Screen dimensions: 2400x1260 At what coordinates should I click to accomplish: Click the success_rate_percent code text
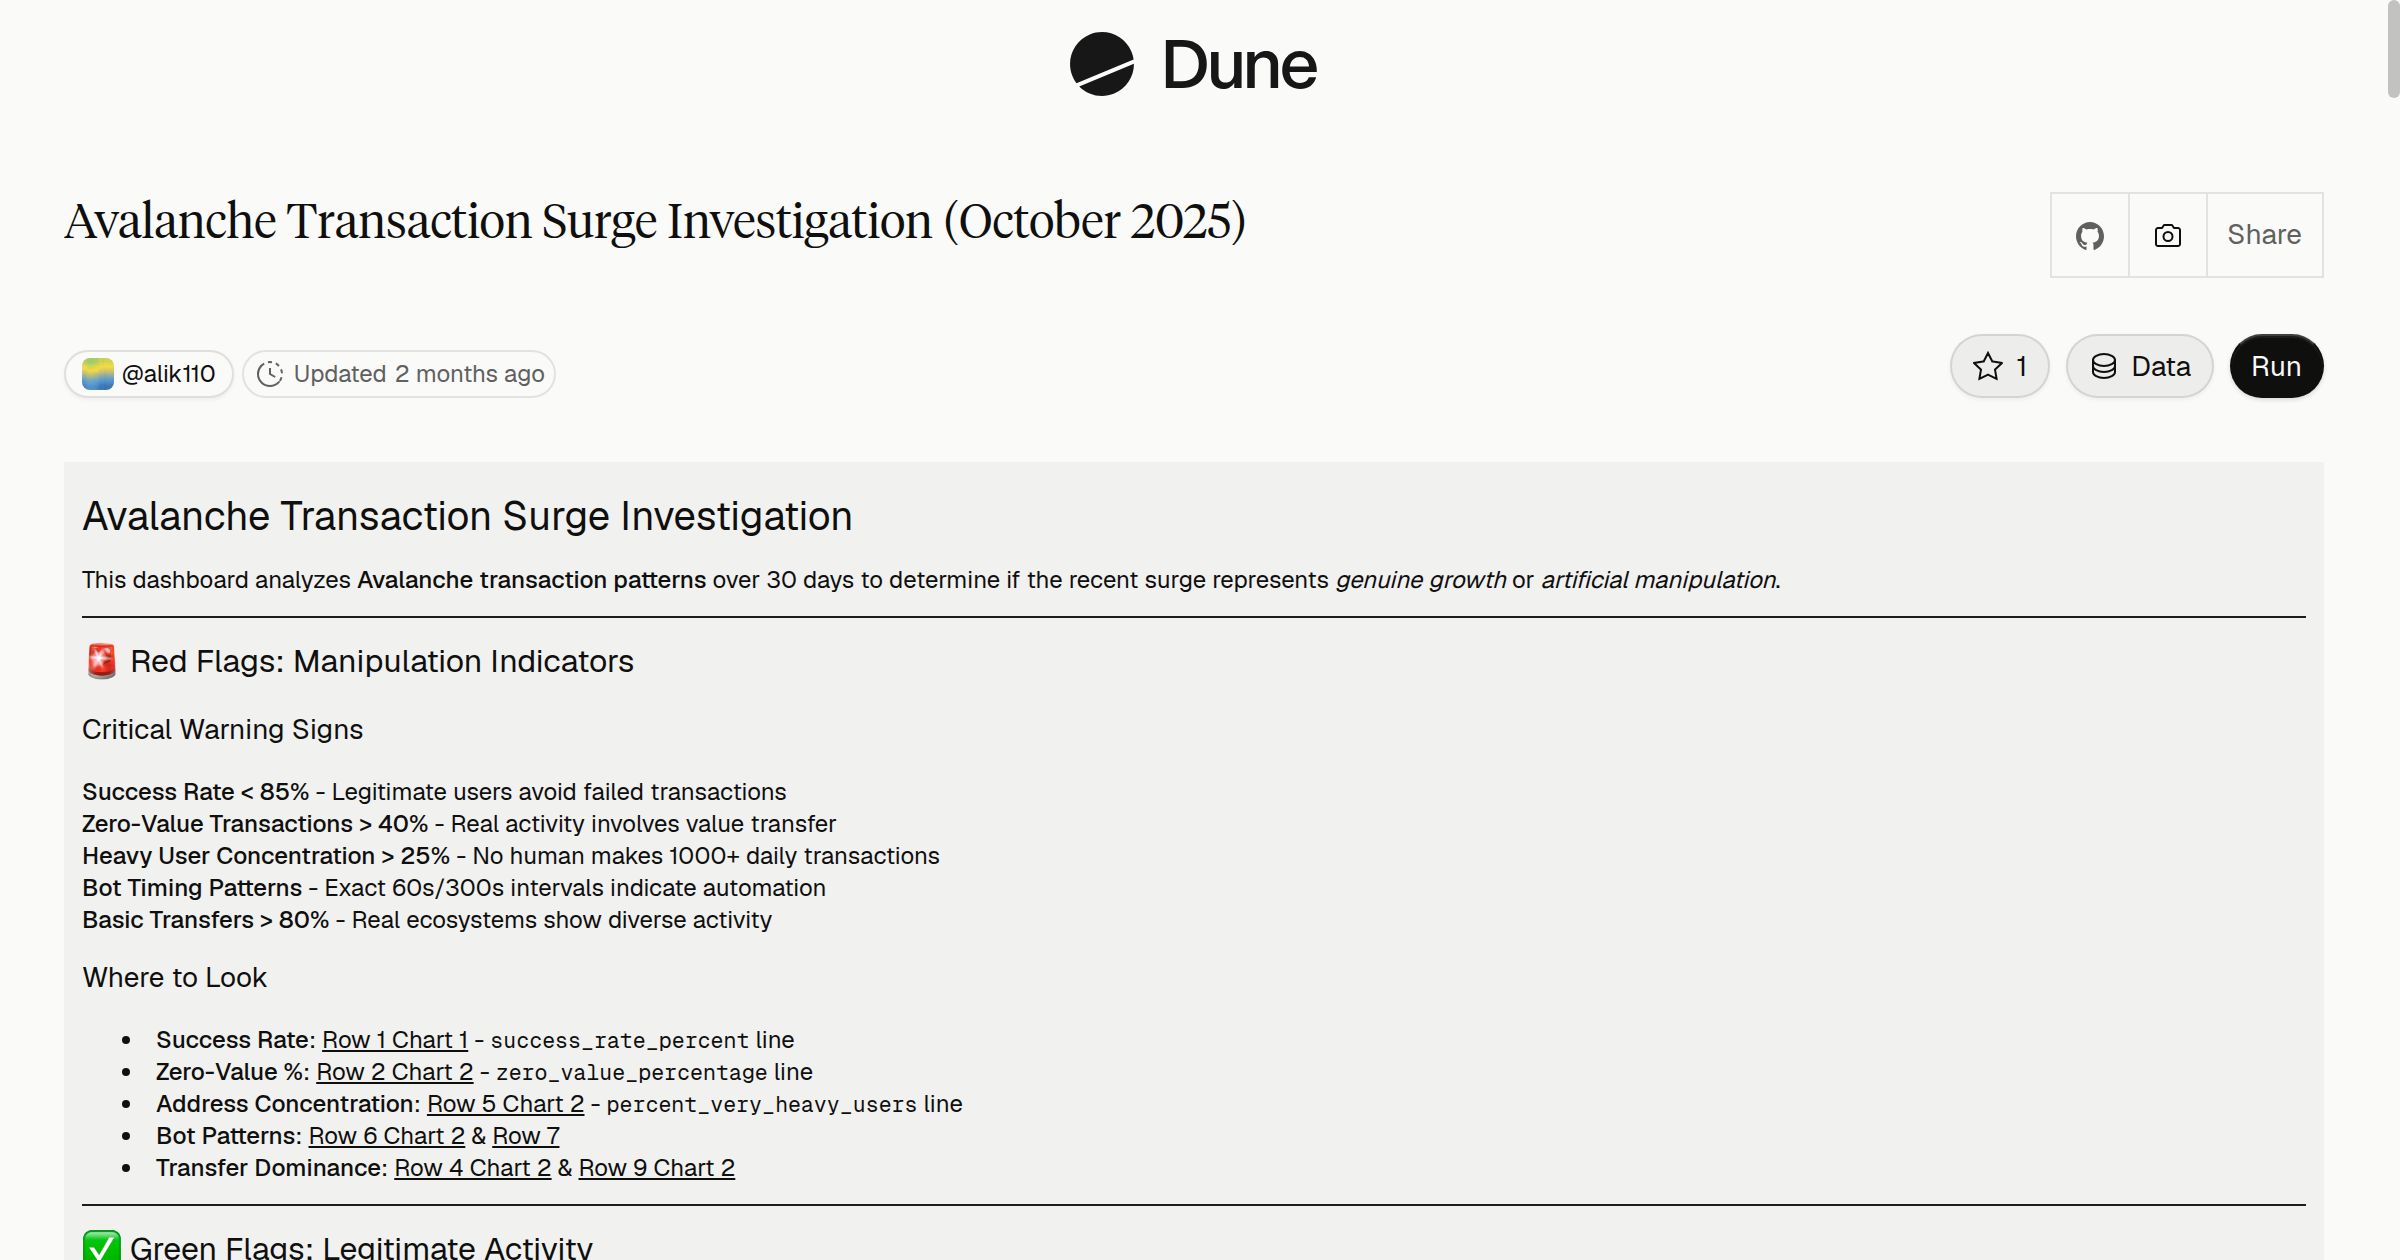(x=619, y=1041)
